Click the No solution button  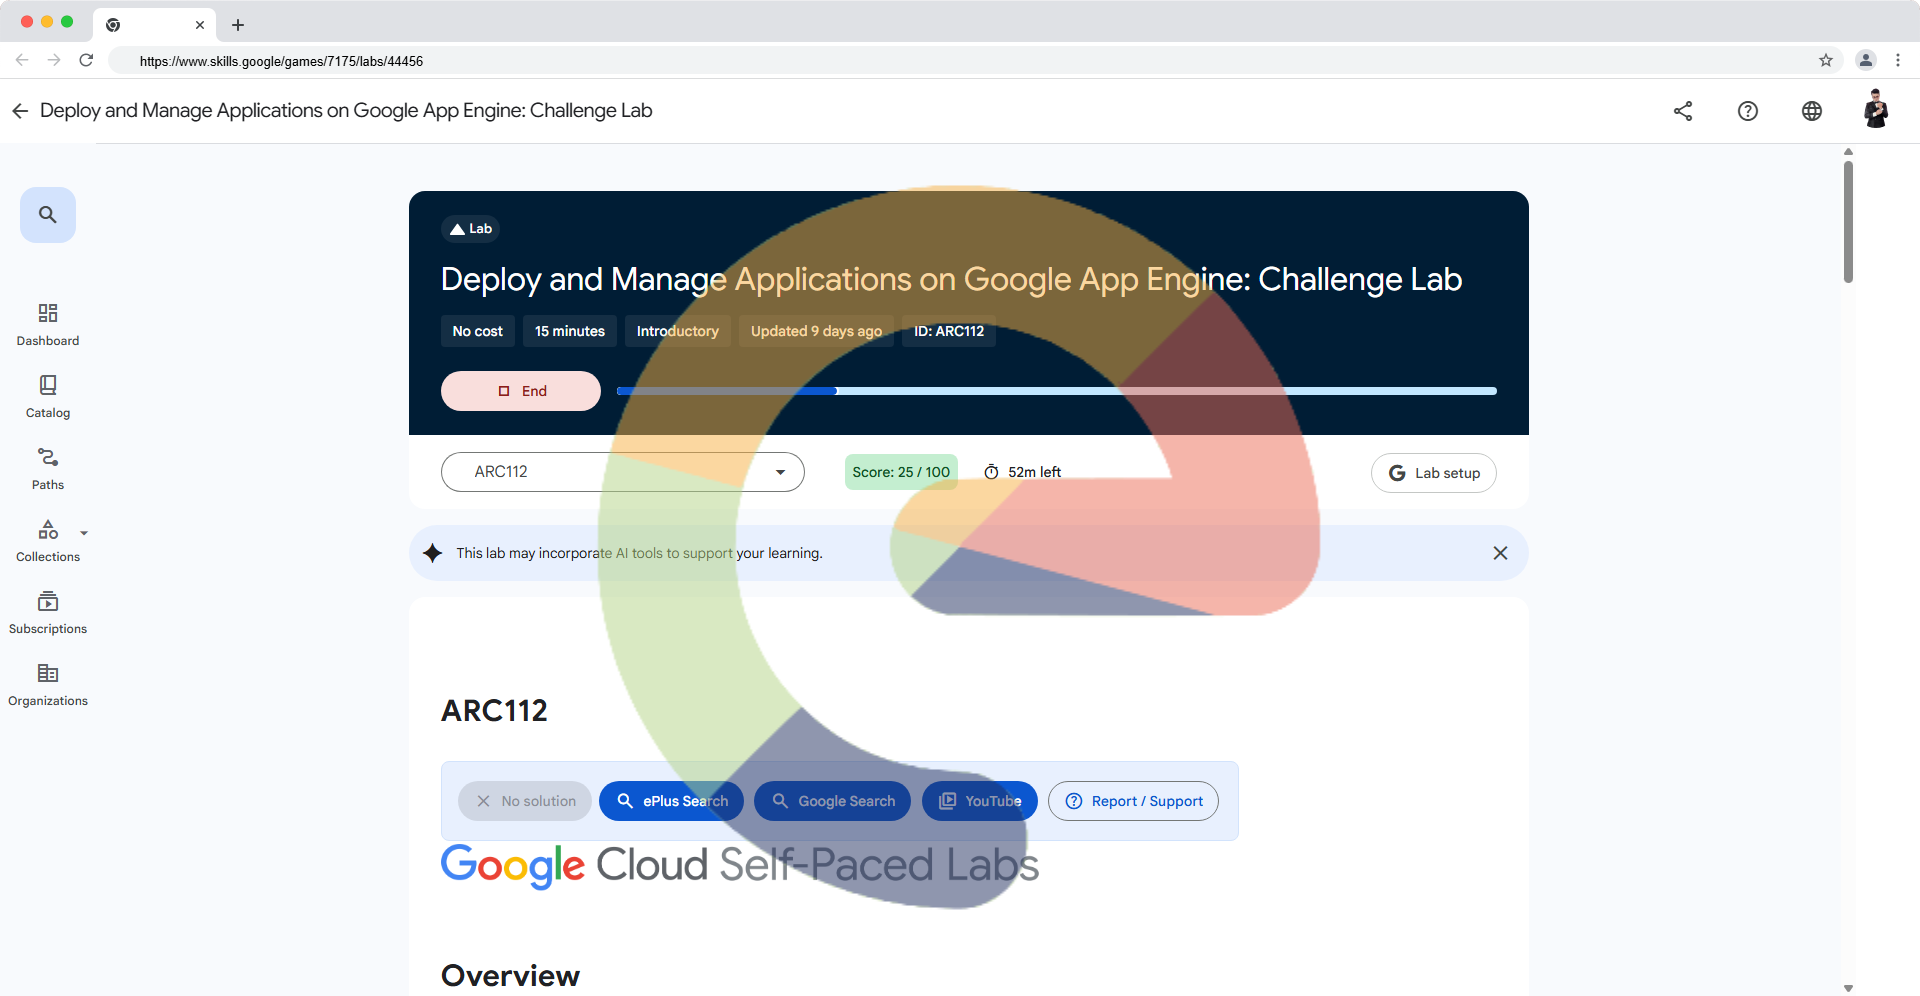click(x=525, y=801)
